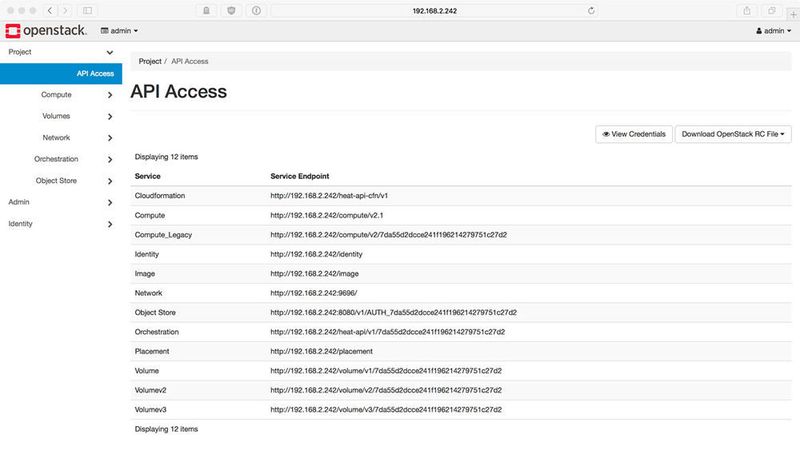This screenshot has height=474, width=800.
Task: Go back with the browser back arrow
Action: [x=49, y=10]
